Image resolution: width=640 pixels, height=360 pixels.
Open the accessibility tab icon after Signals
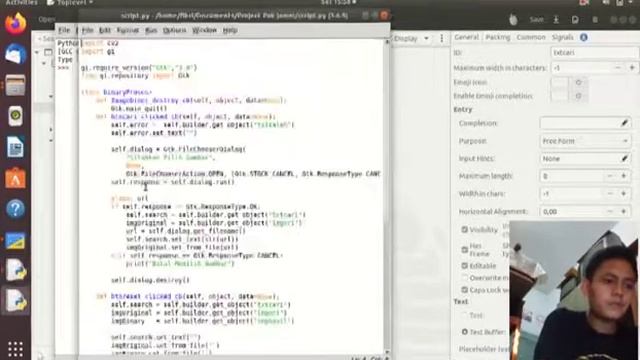pyautogui.click(x=584, y=37)
